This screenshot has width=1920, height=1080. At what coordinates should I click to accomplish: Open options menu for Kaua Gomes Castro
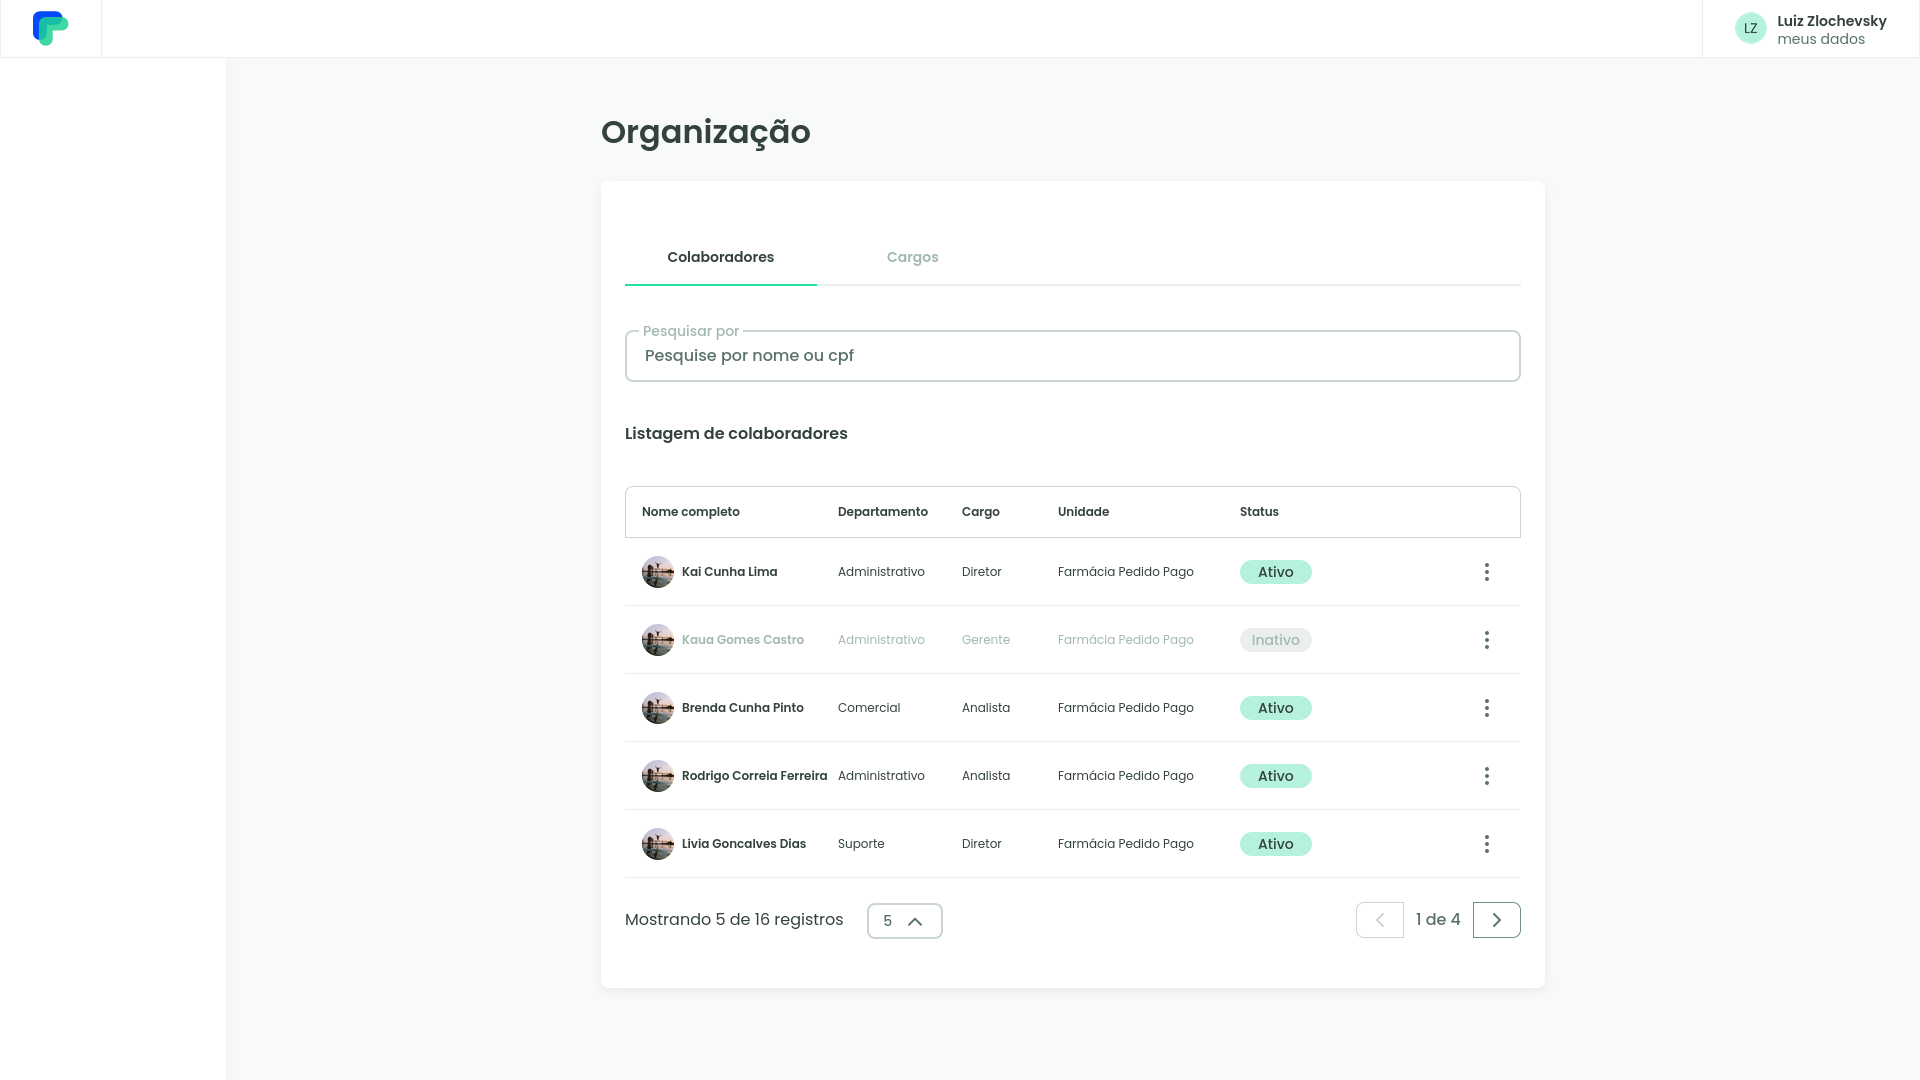(x=1486, y=640)
